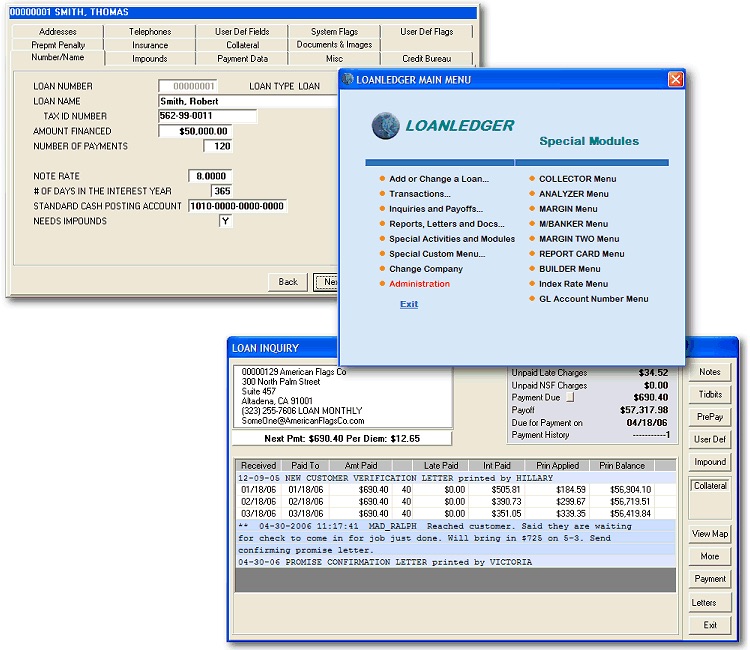Screen dimensions: 750x650
Task: Click the View Map button
Action: pos(710,534)
